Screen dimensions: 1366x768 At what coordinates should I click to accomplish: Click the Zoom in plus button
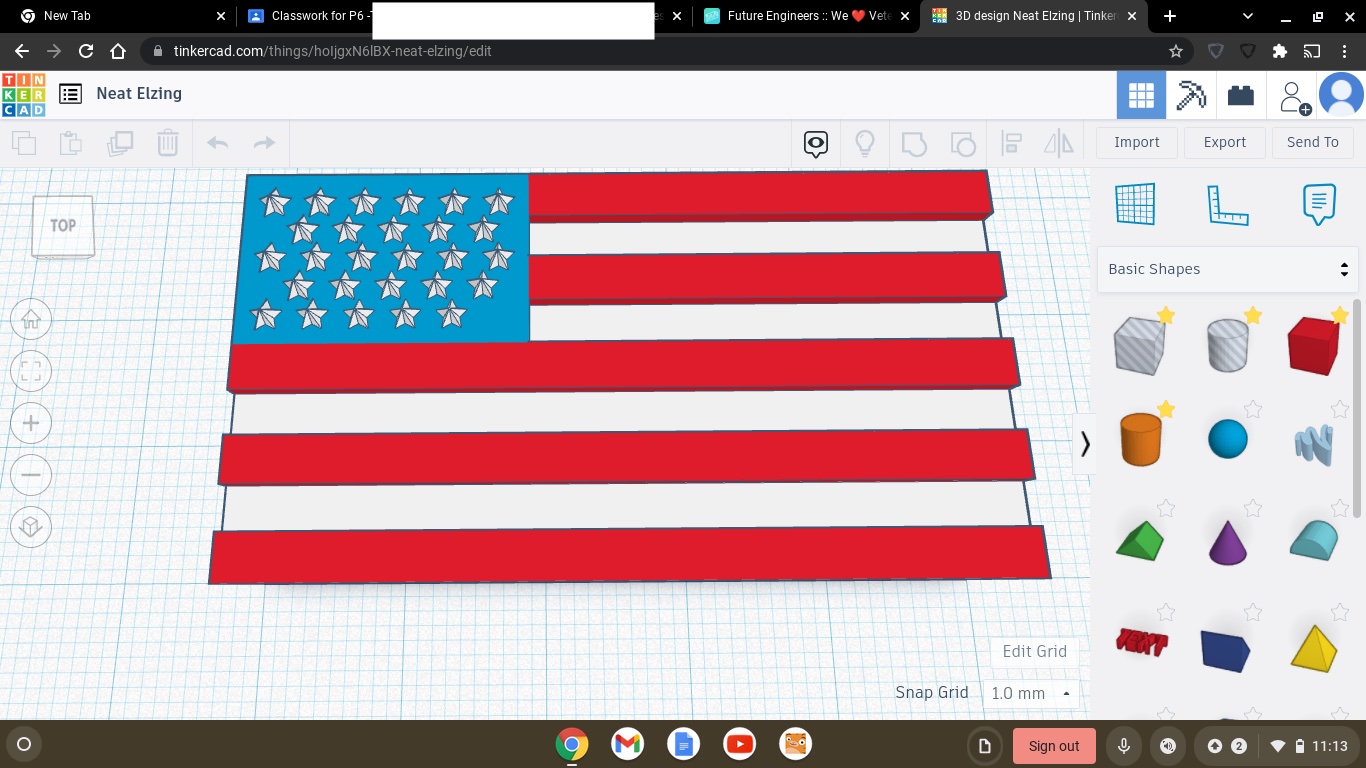tap(31, 424)
